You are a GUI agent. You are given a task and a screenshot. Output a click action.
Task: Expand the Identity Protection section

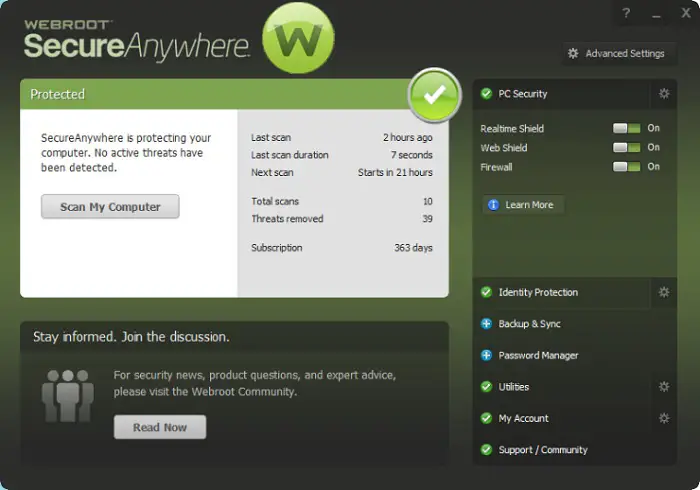click(x=562, y=292)
